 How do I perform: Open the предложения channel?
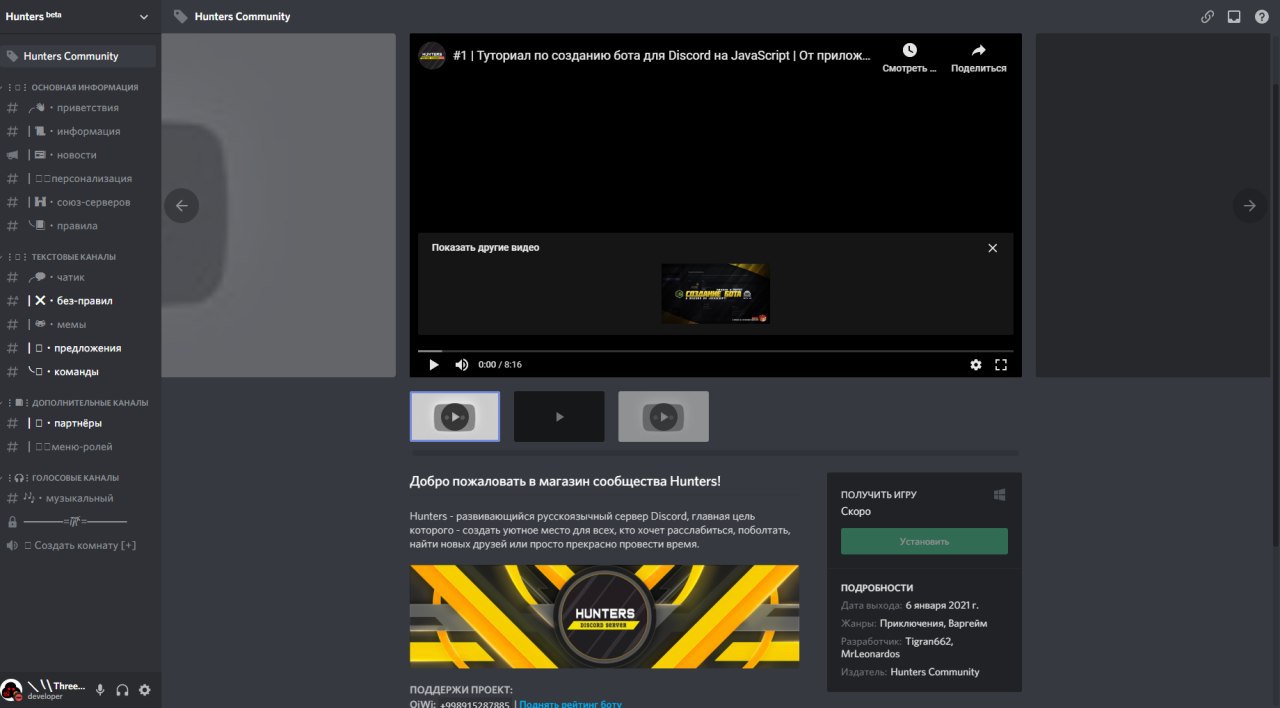(x=79, y=348)
